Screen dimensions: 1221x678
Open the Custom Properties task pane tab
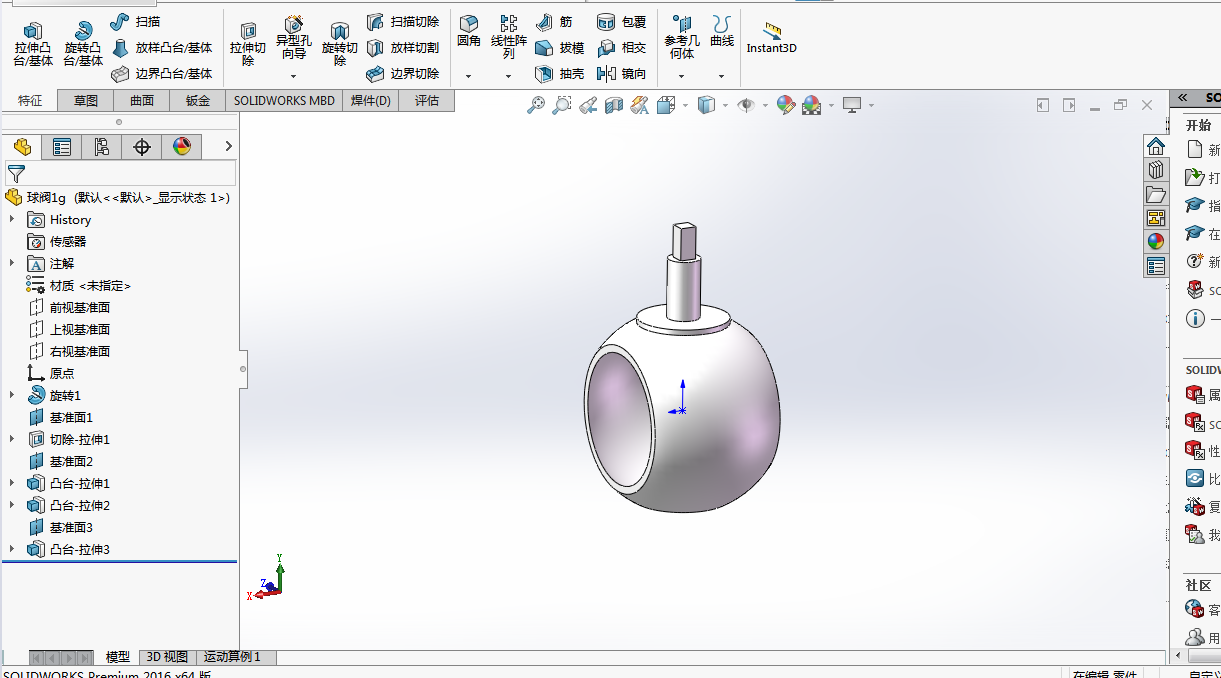point(1156,266)
